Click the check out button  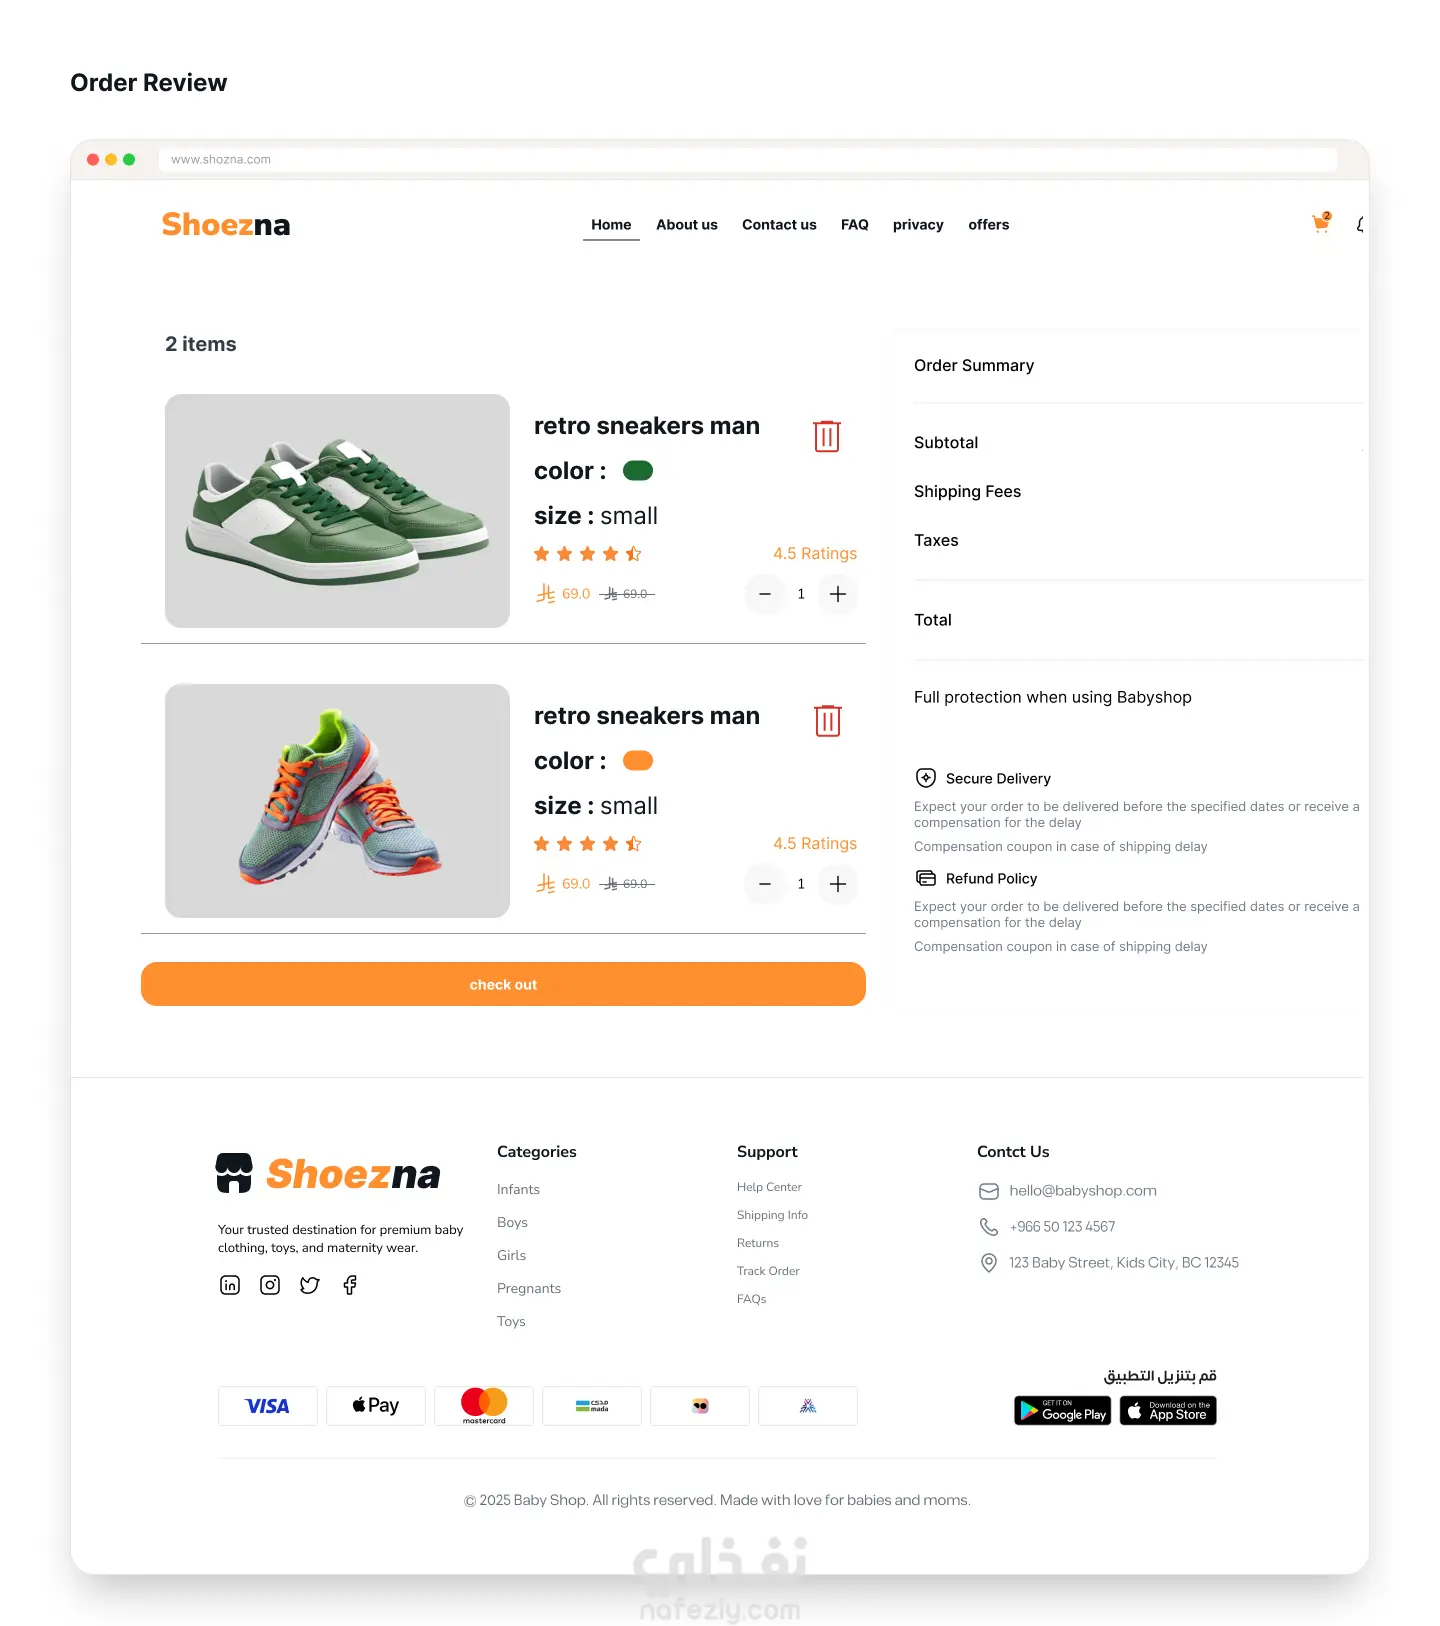503,984
